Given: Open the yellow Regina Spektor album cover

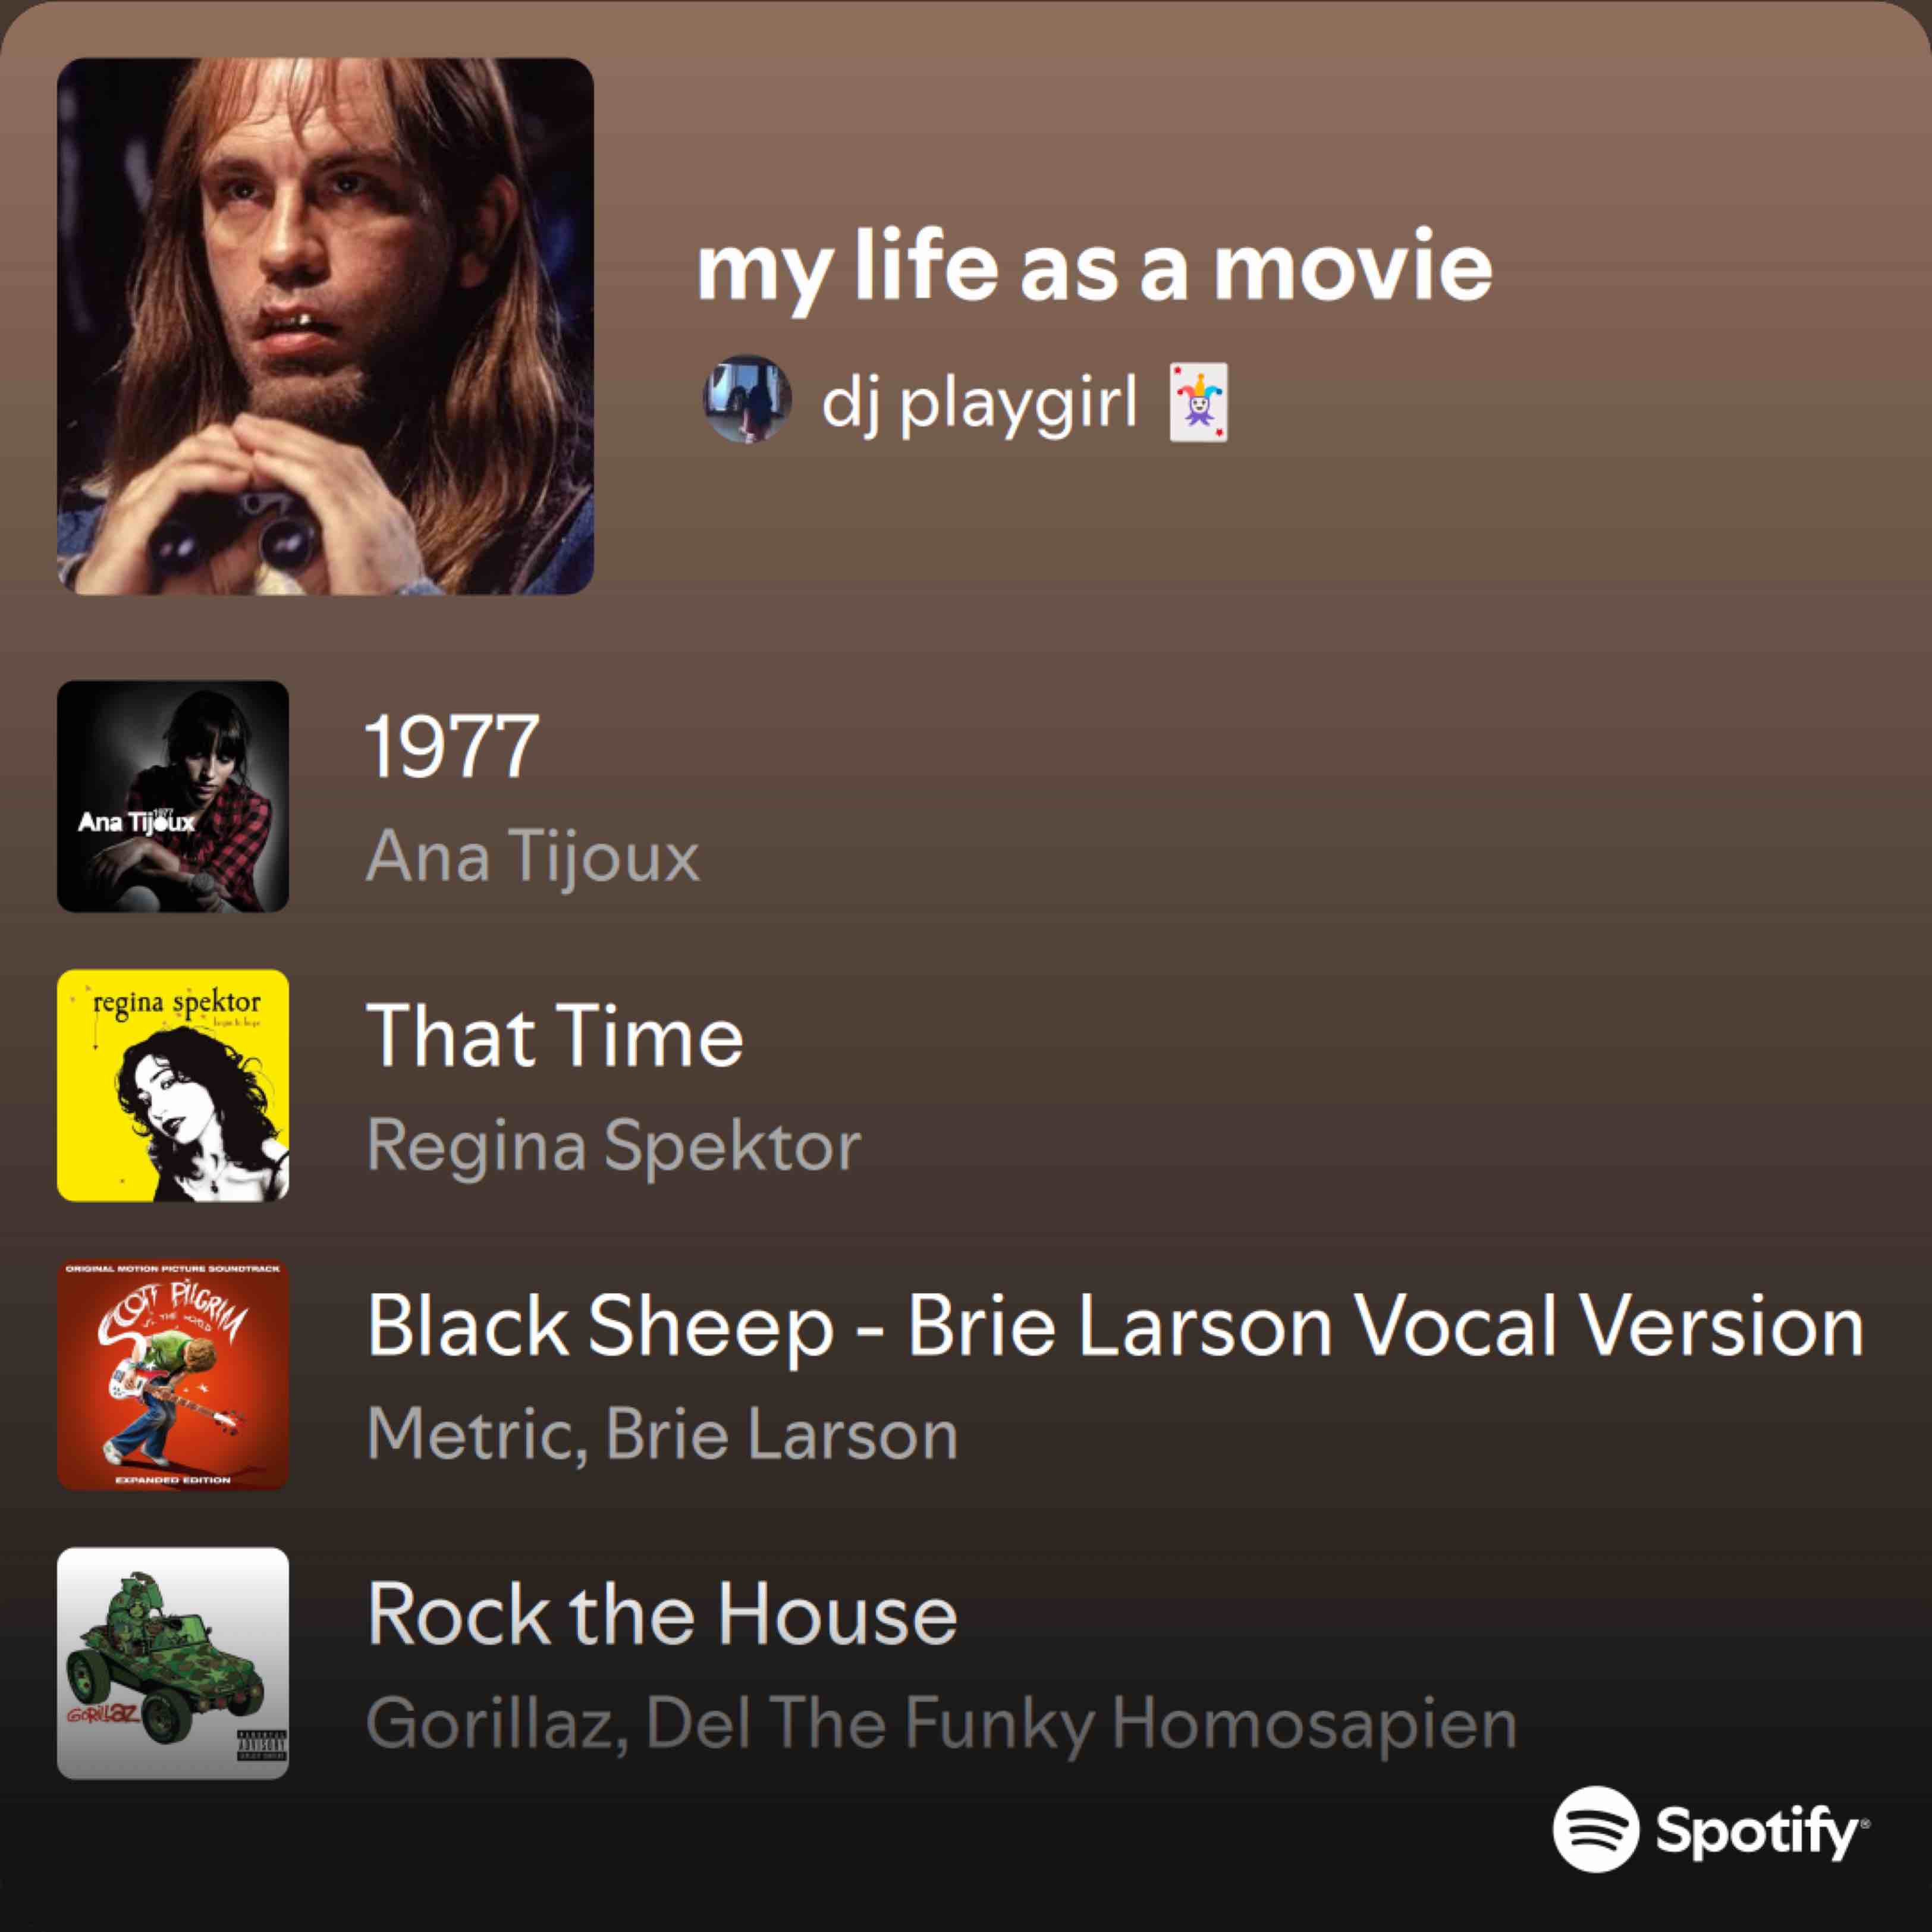Looking at the screenshot, I should (173, 1085).
